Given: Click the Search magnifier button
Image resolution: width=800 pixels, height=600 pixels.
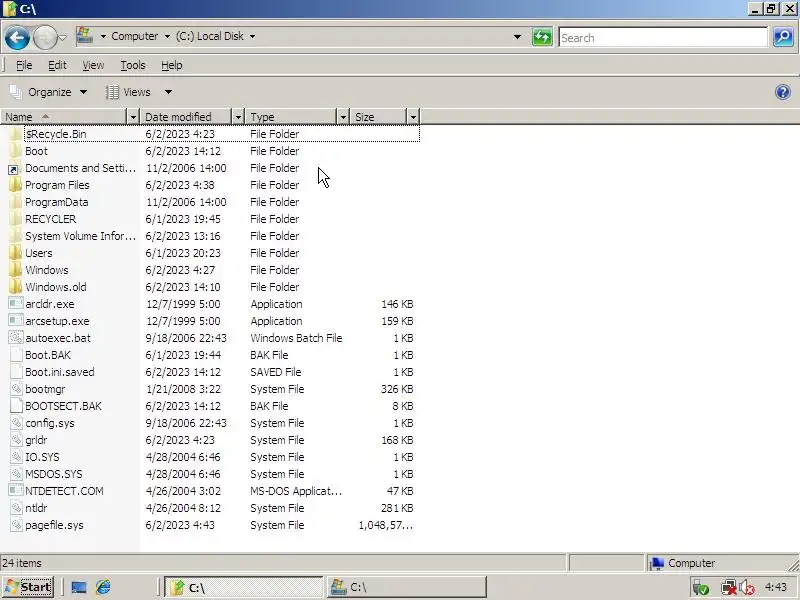Looking at the screenshot, I should 783,37.
